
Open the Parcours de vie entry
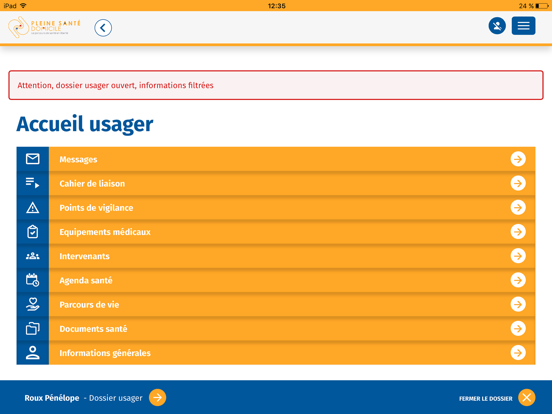tap(276, 305)
